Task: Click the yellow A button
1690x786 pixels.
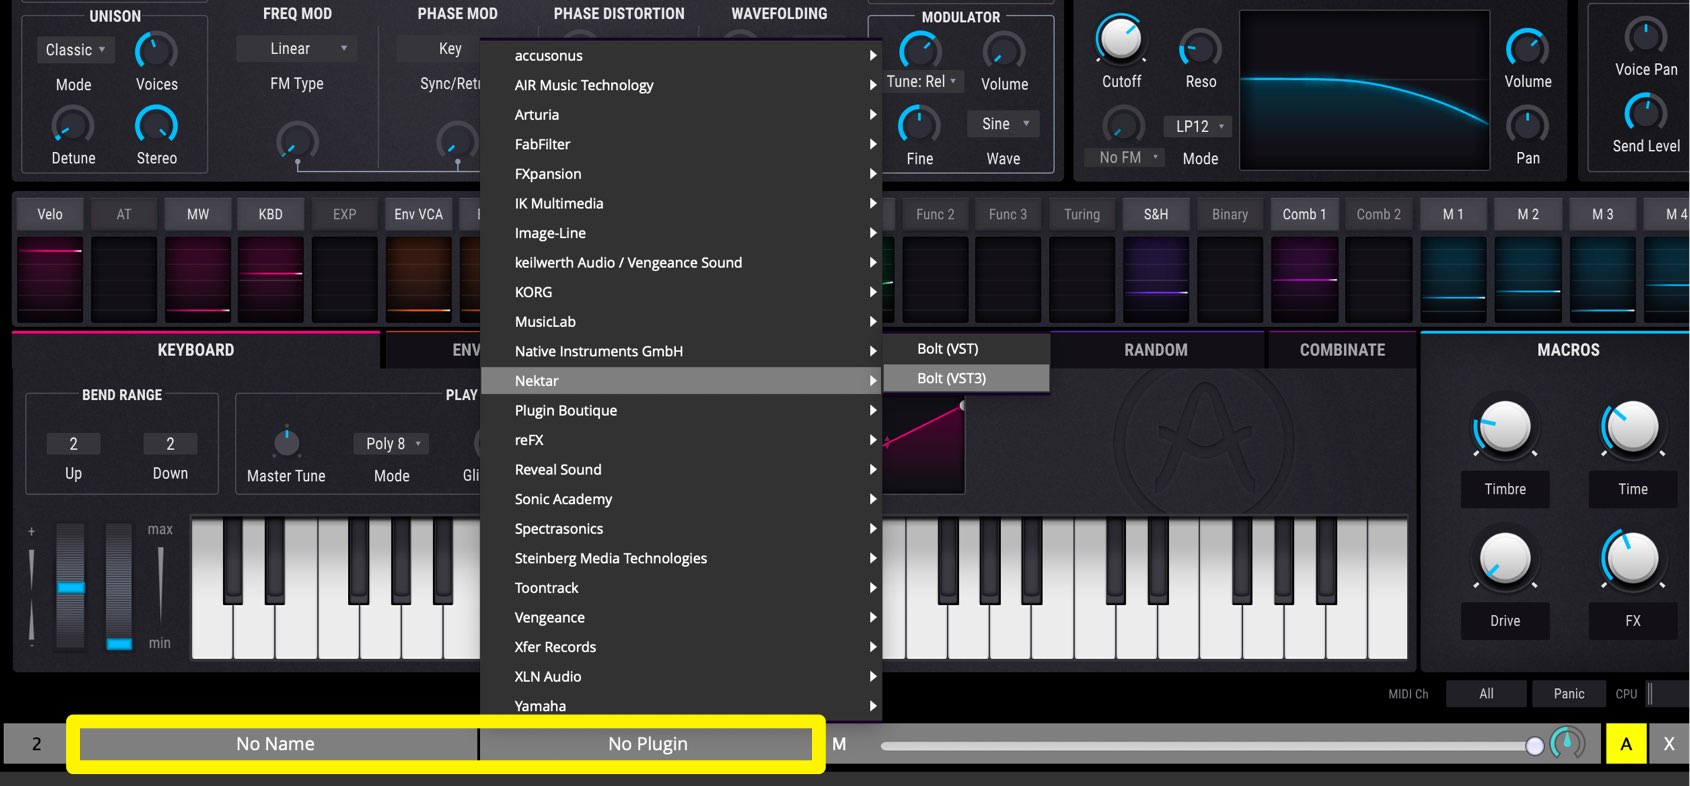Action: (1626, 744)
